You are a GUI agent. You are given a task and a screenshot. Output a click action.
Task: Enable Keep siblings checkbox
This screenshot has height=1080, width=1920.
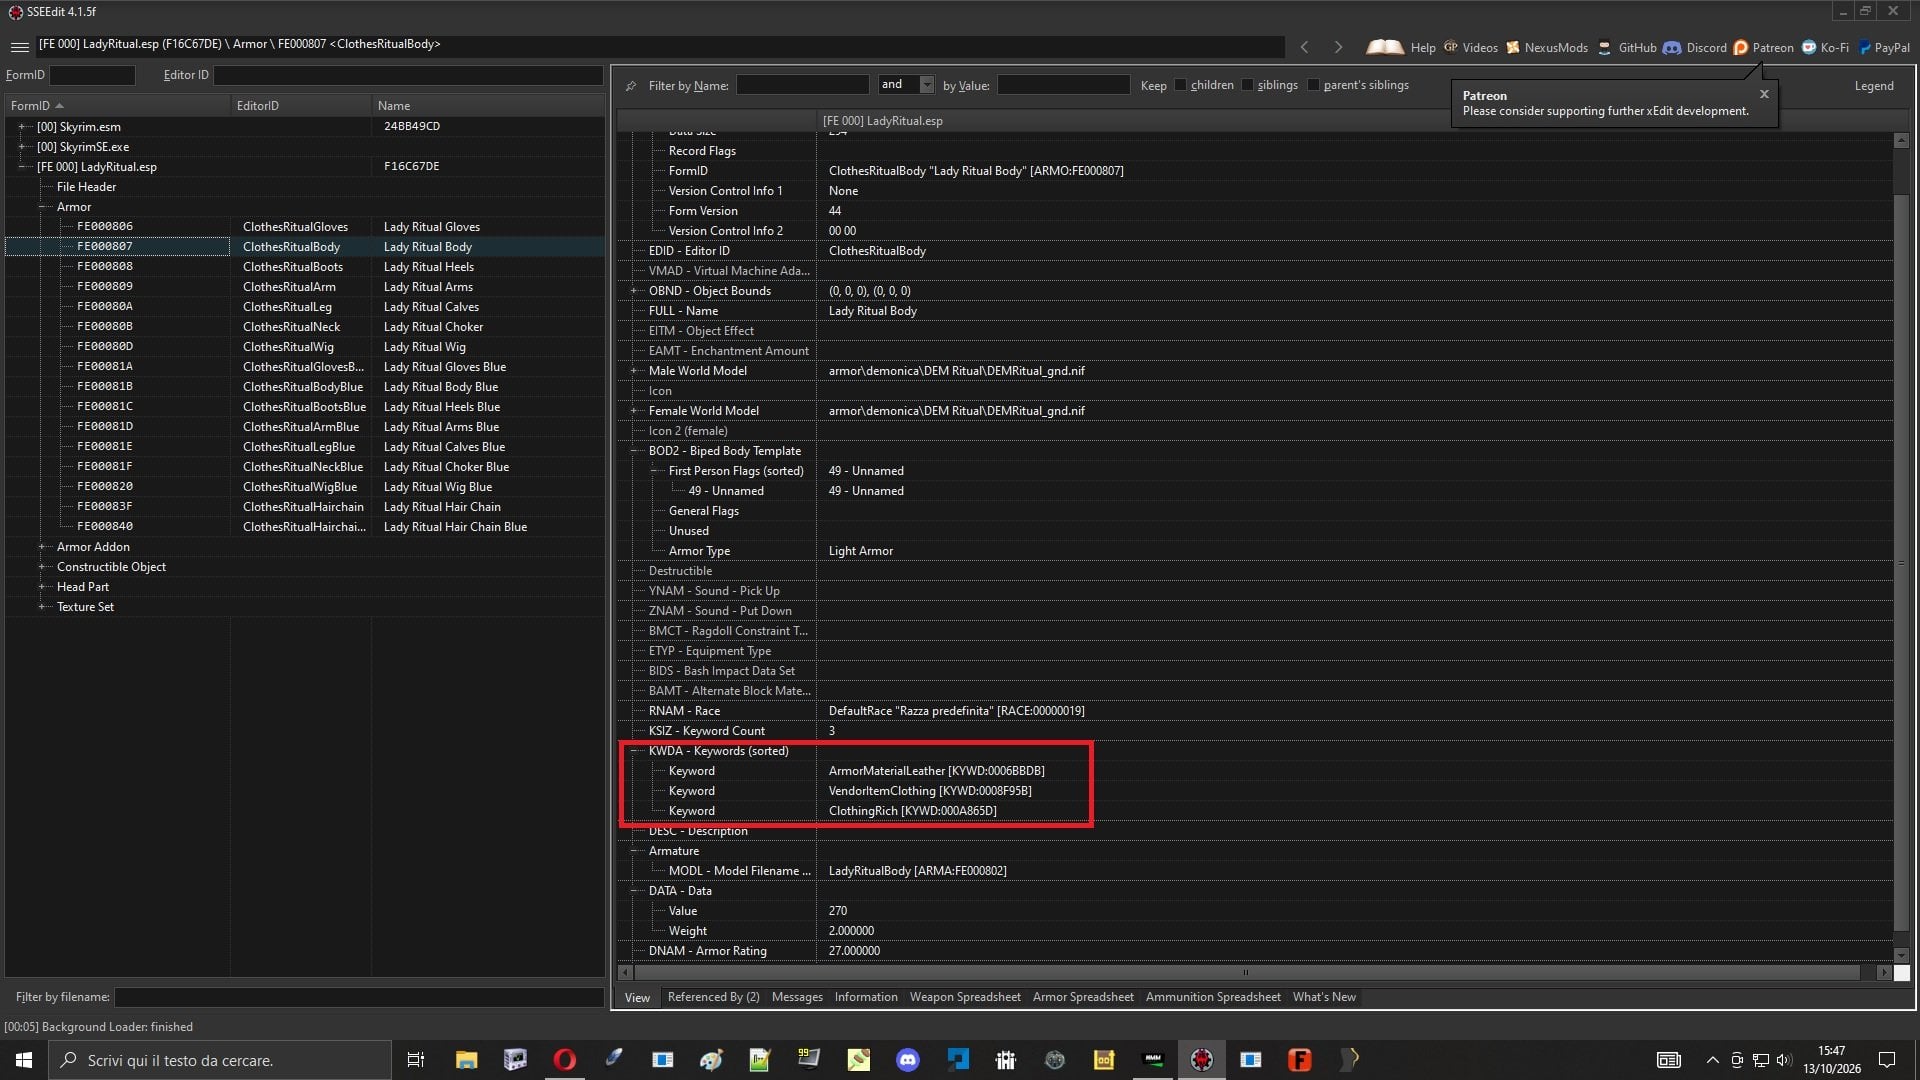click(x=1247, y=85)
